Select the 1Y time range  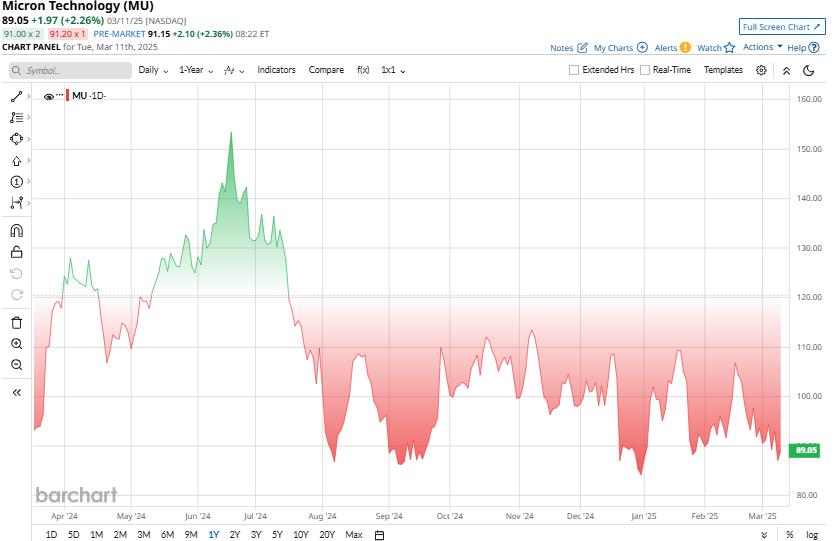point(214,535)
